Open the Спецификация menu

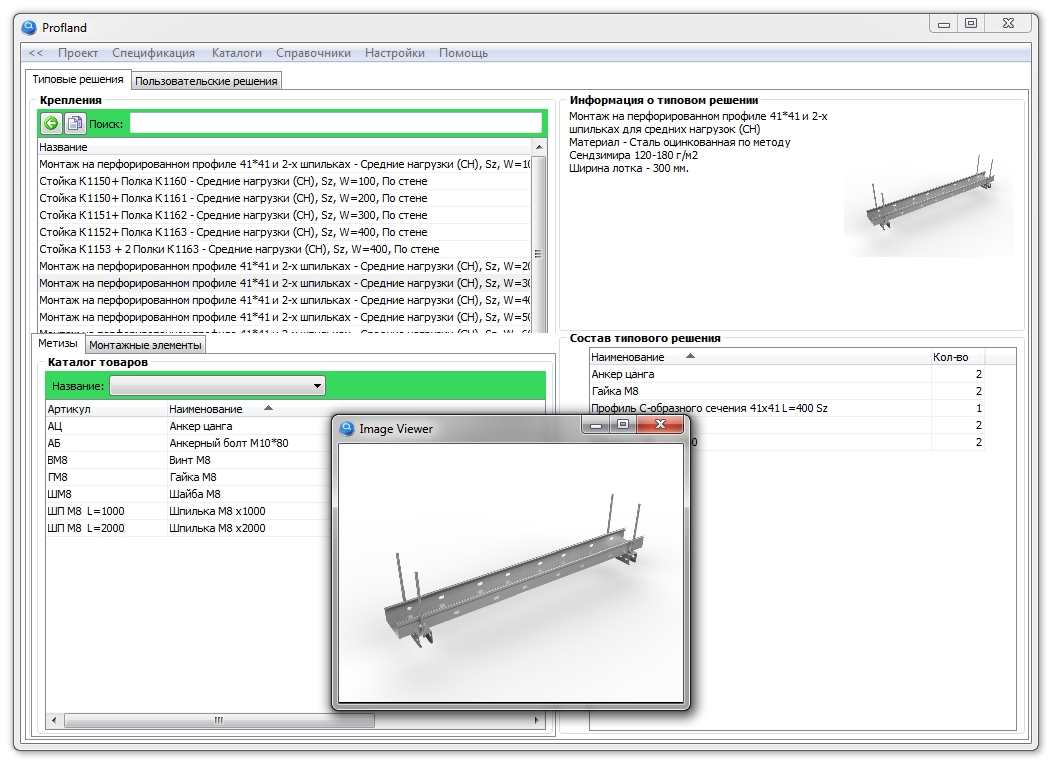coord(154,53)
